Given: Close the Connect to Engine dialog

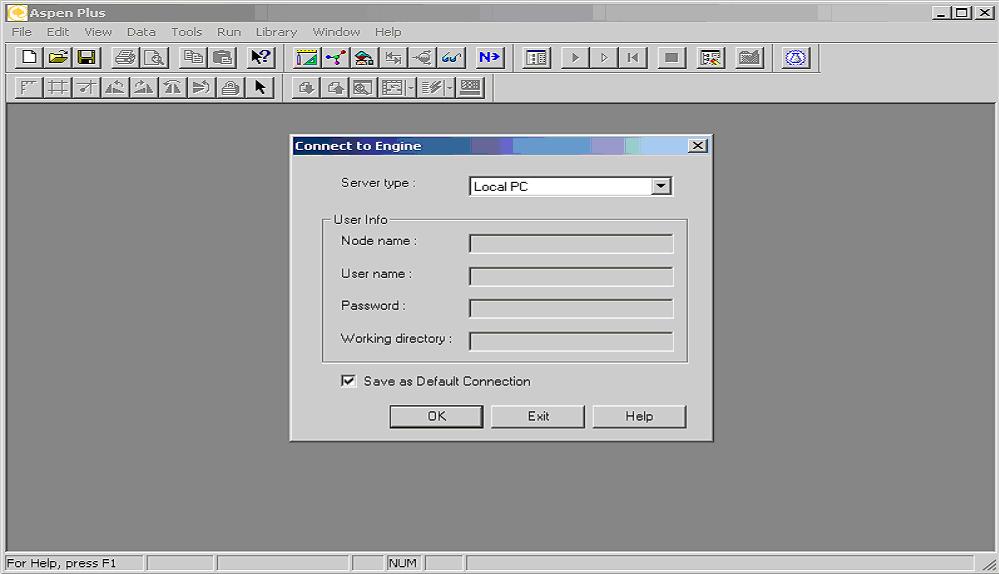Looking at the screenshot, I should (x=698, y=146).
